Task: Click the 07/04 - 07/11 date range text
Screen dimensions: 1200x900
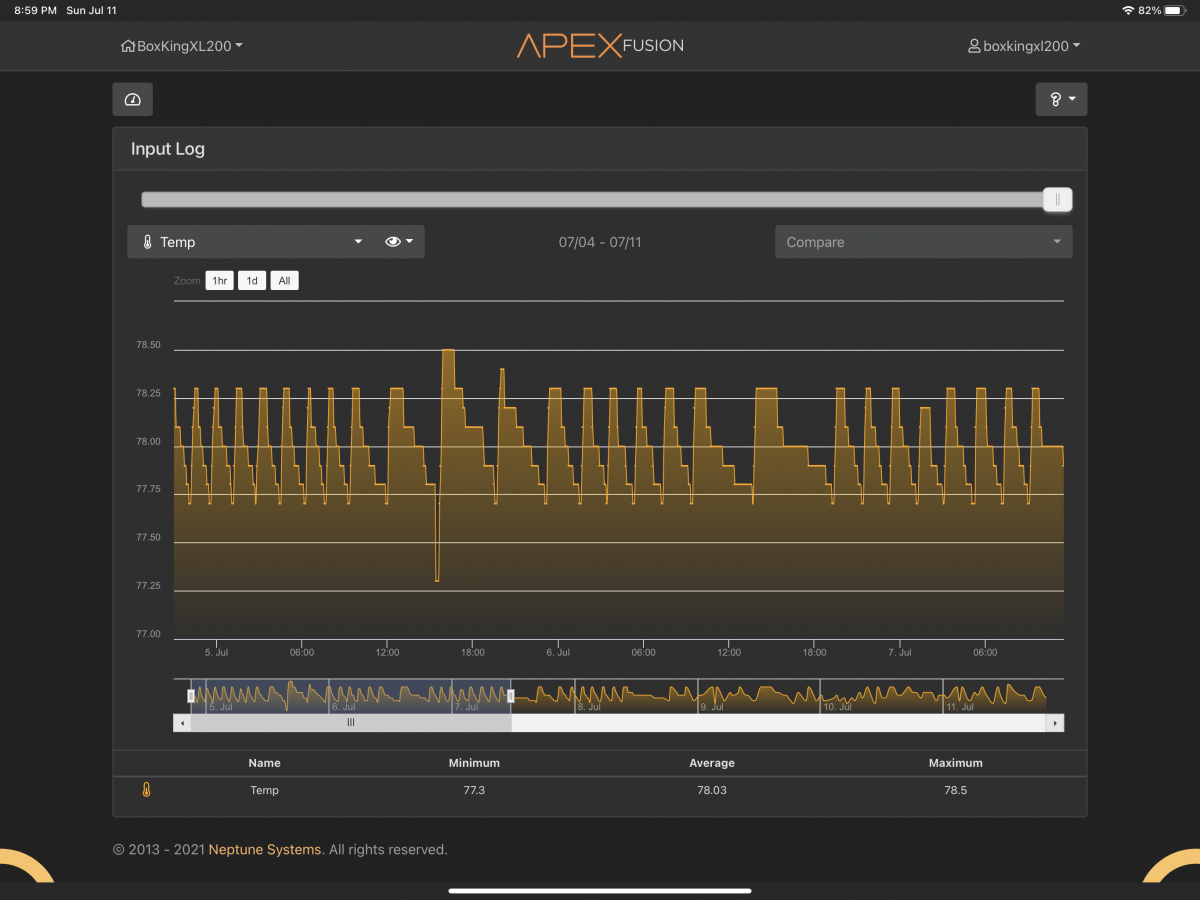Action: (600, 242)
